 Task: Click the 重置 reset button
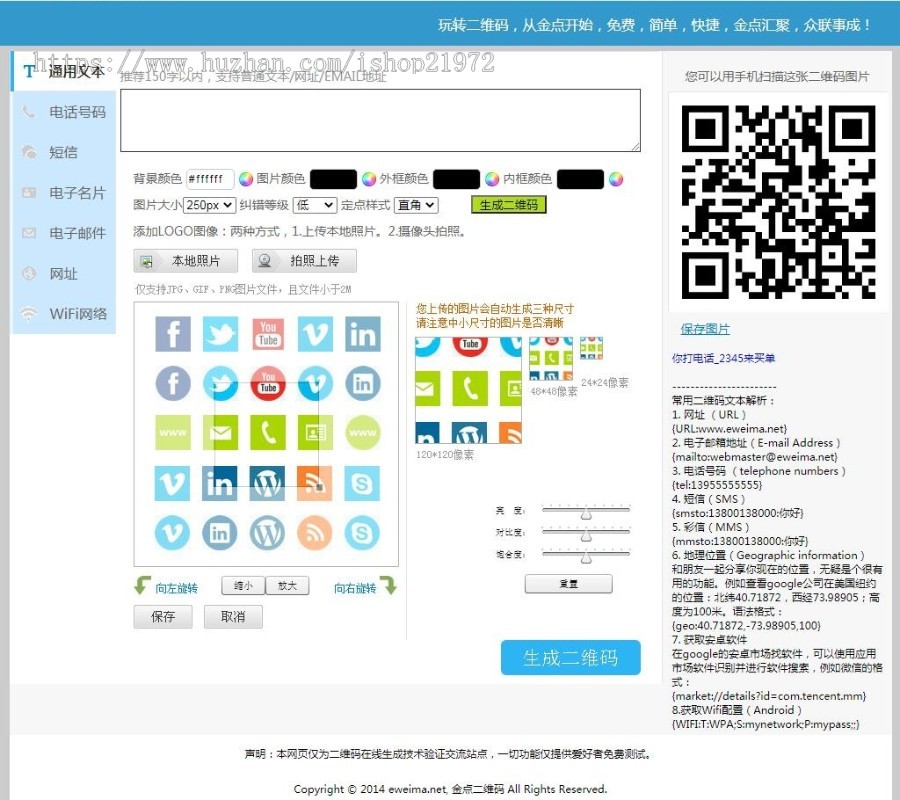[x=568, y=584]
